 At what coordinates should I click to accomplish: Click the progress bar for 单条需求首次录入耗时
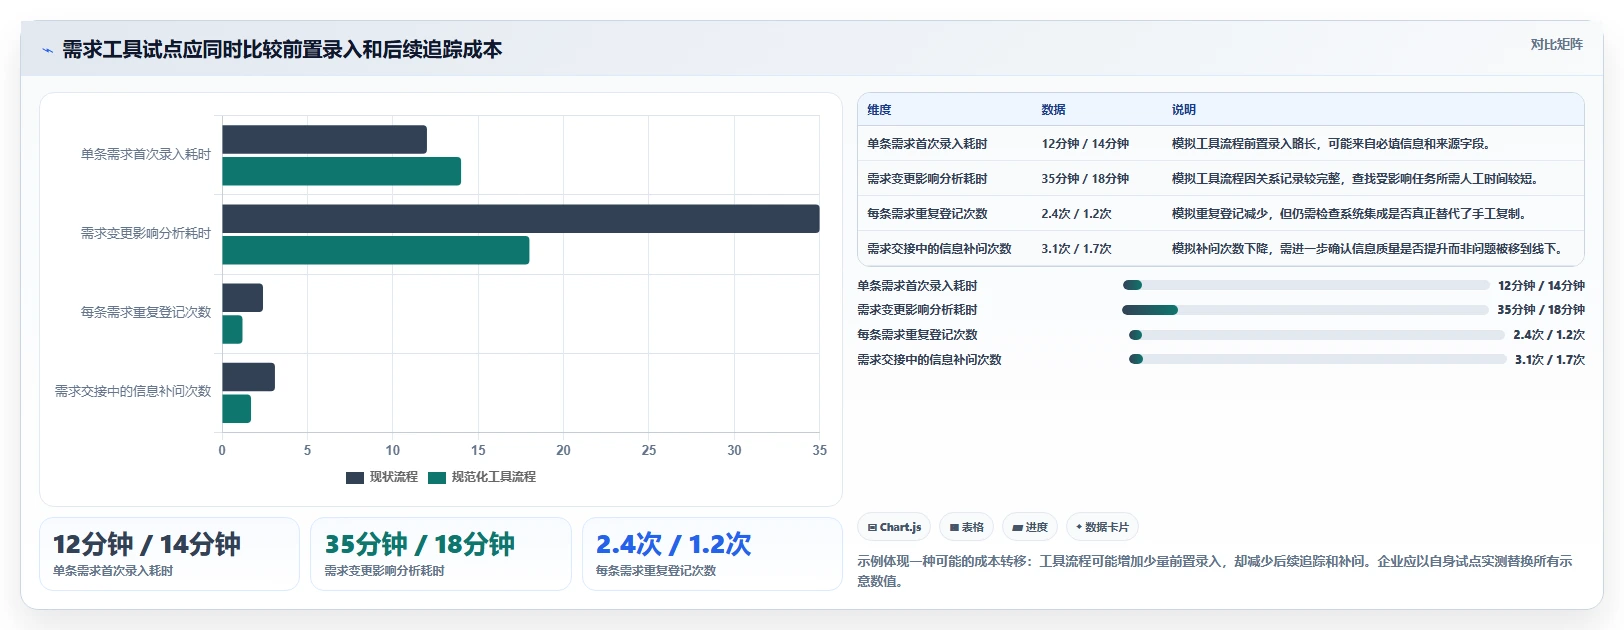pos(1306,285)
